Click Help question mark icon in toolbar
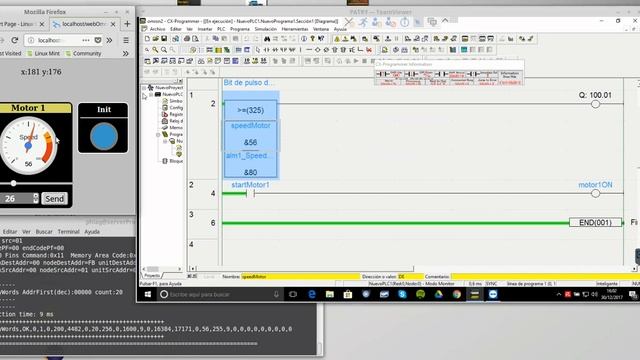This screenshot has height=360, width=640. pyautogui.click(x=313, y=39)
